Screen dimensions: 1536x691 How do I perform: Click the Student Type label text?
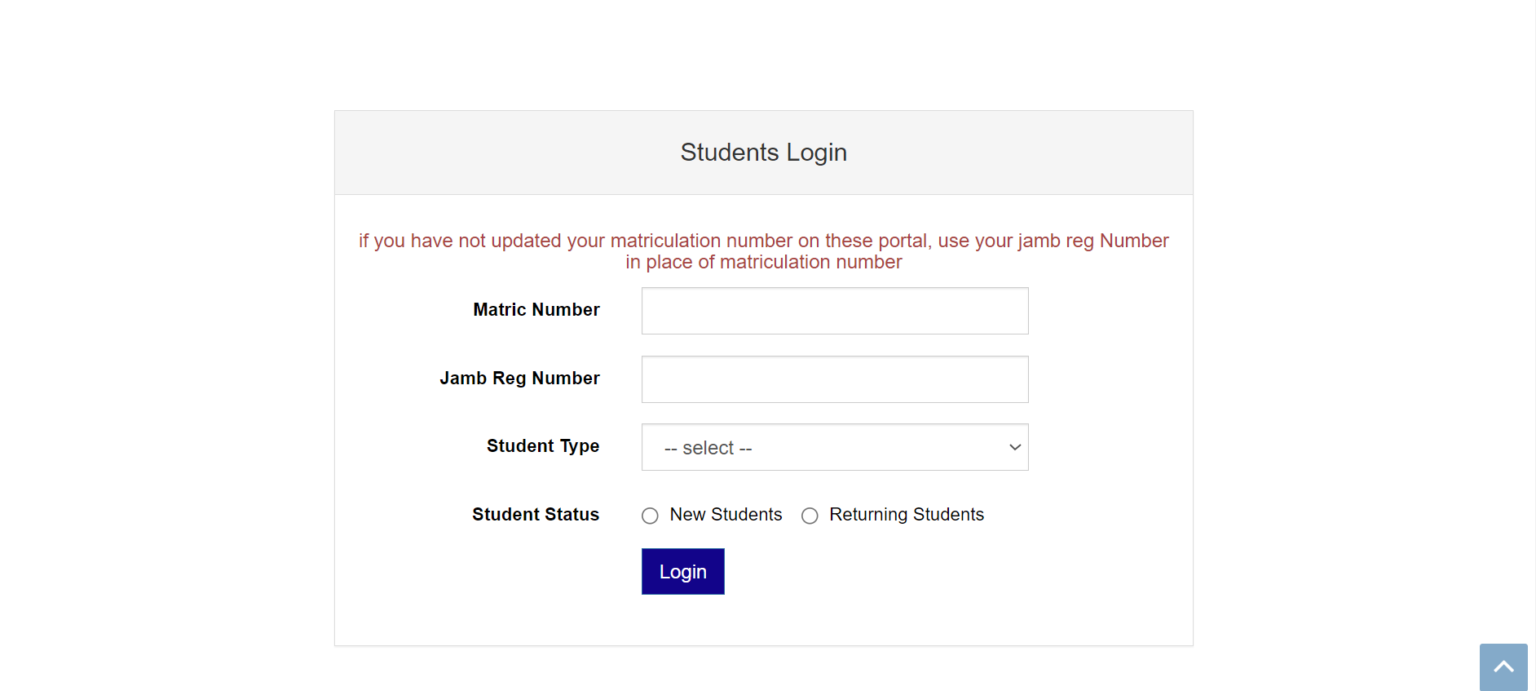tap(543, 446)
